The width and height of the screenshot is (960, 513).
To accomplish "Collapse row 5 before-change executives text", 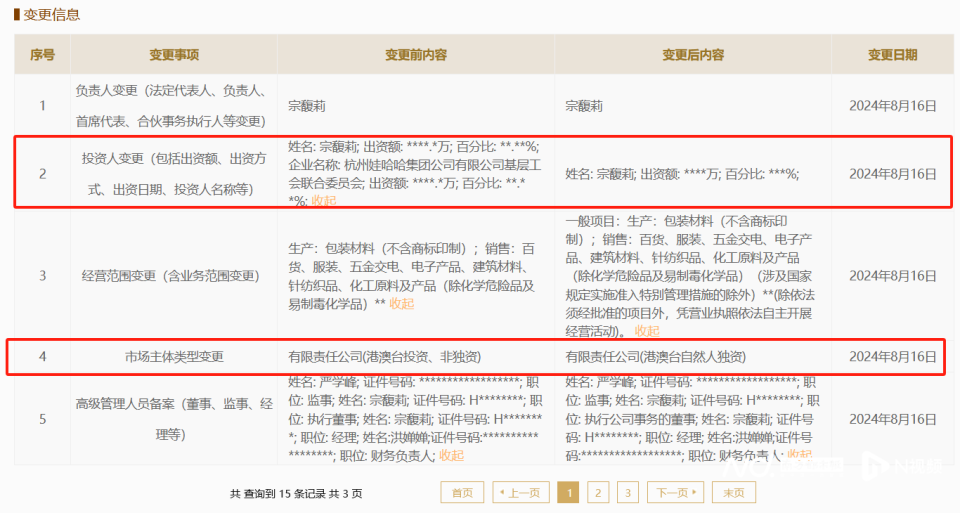I will 451,455.
